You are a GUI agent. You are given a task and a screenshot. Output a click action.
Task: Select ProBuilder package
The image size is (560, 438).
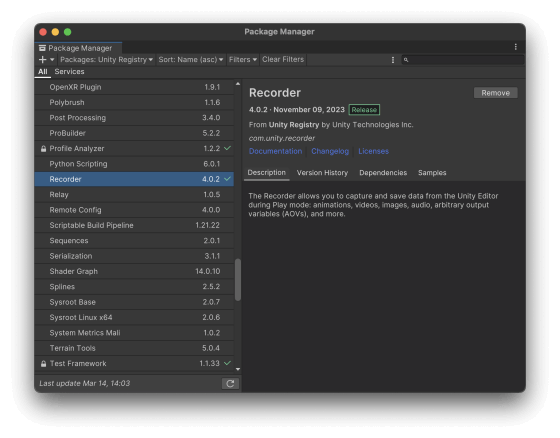134,133
